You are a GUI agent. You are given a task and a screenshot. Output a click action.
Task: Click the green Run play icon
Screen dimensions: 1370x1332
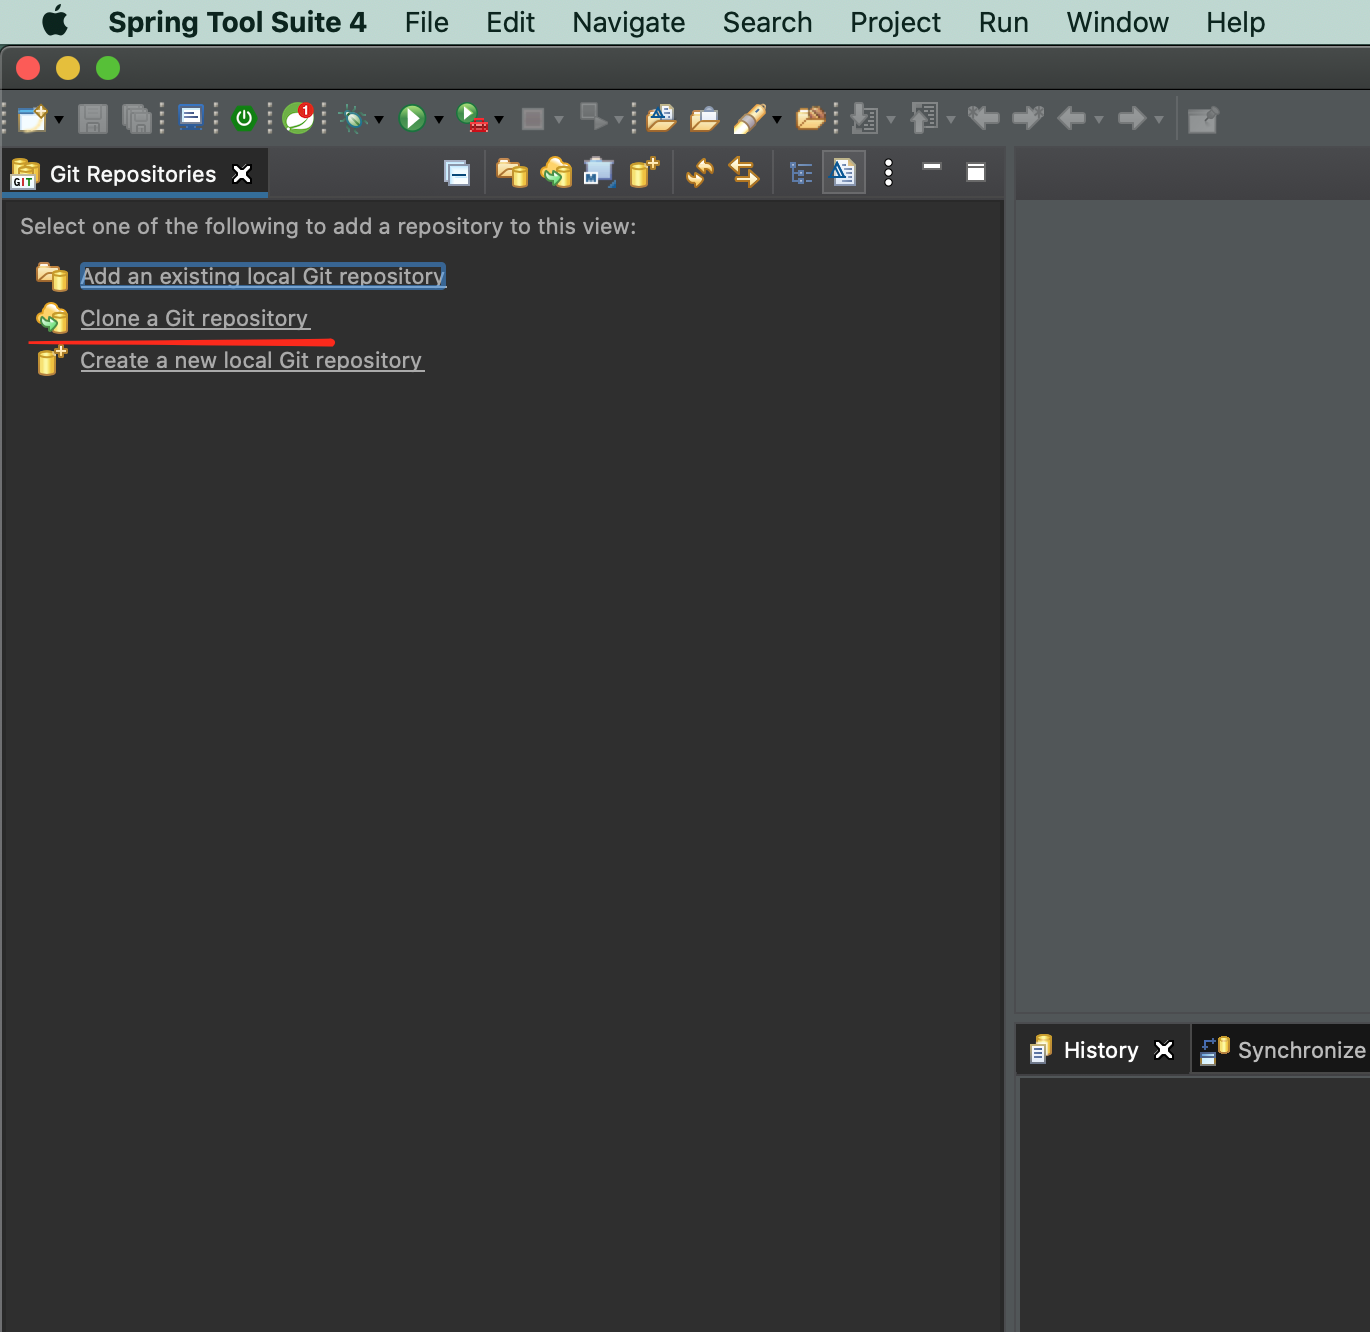point(412,119)
